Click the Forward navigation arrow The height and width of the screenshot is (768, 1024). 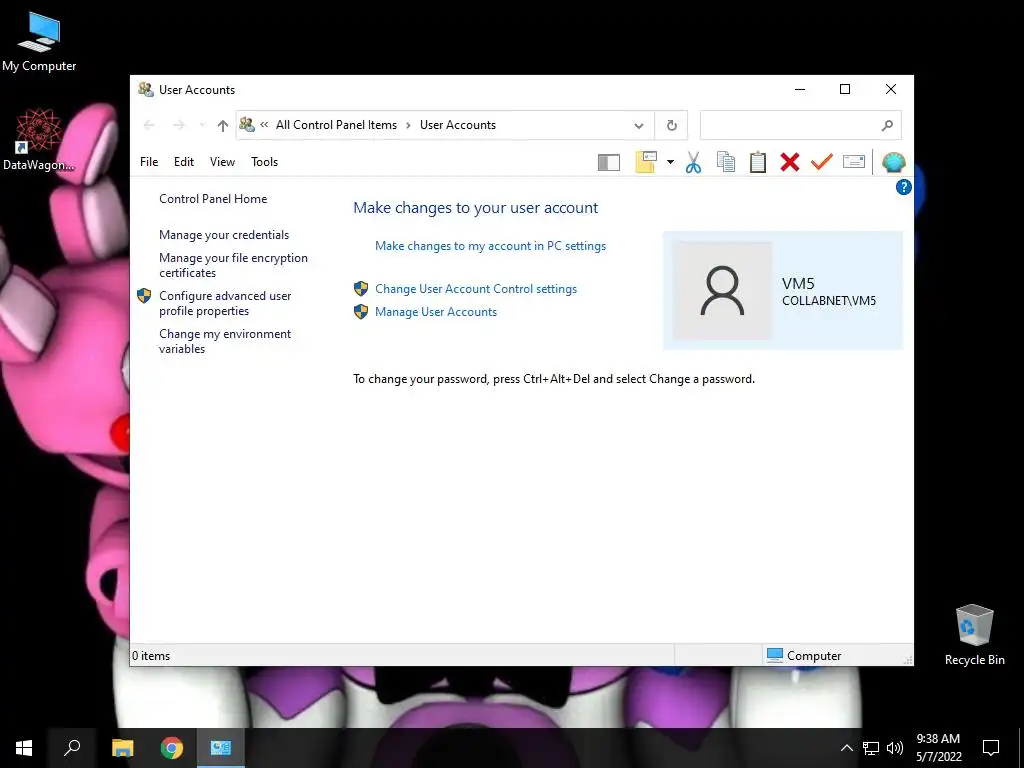tap(179, 125)
